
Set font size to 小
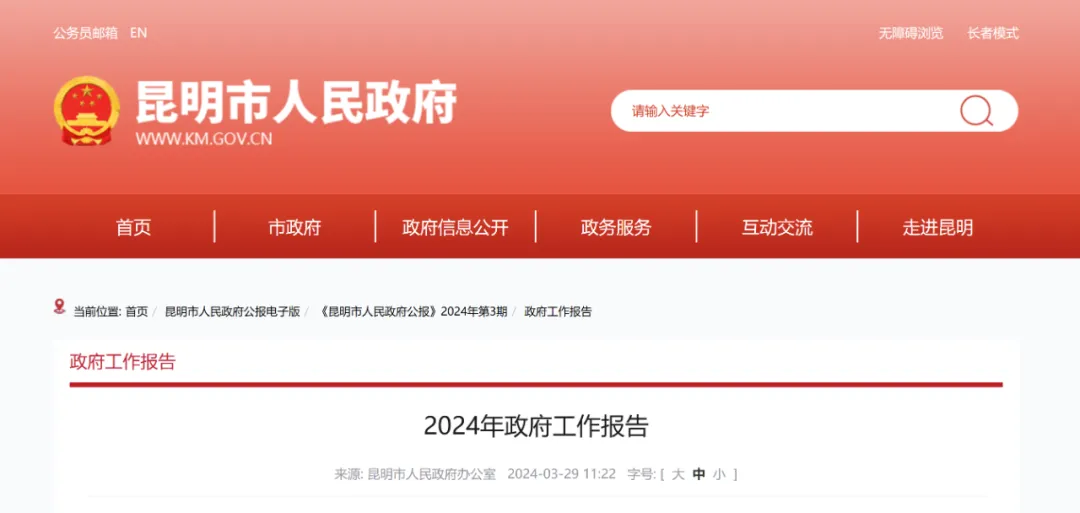click(x=719, y=474)
